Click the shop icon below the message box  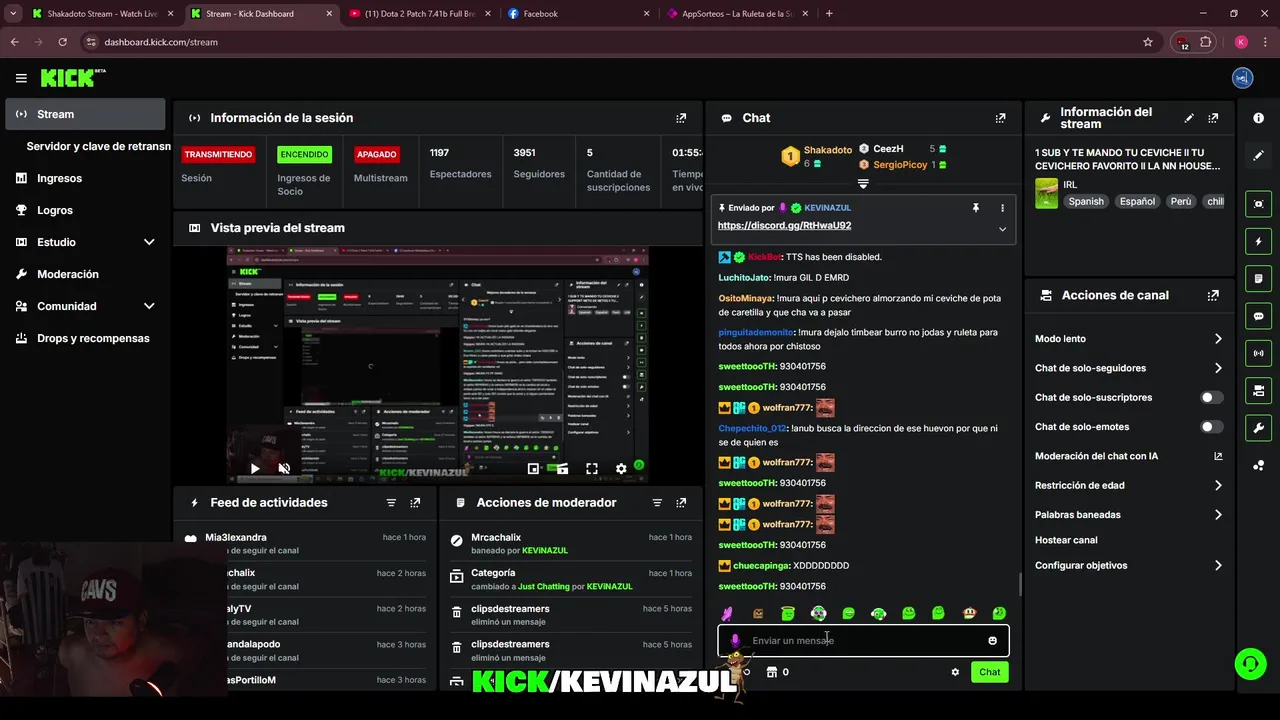771,672
